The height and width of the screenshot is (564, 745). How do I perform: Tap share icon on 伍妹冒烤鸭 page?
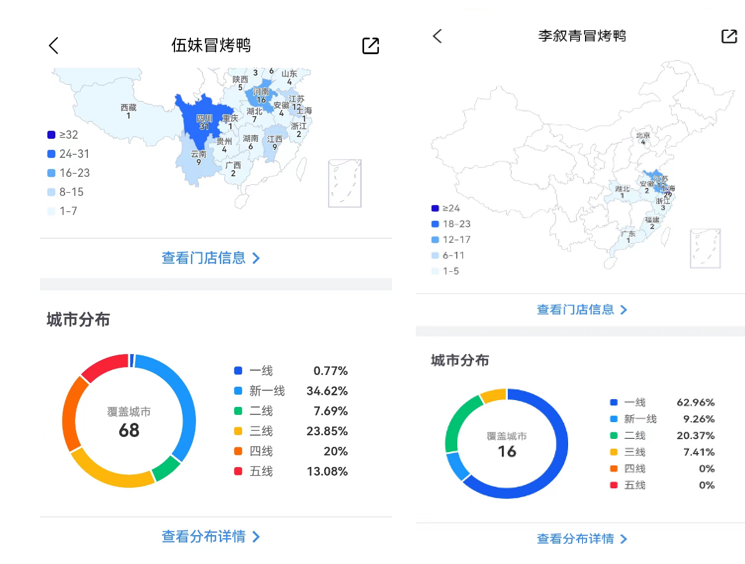[x=370, y=45]
